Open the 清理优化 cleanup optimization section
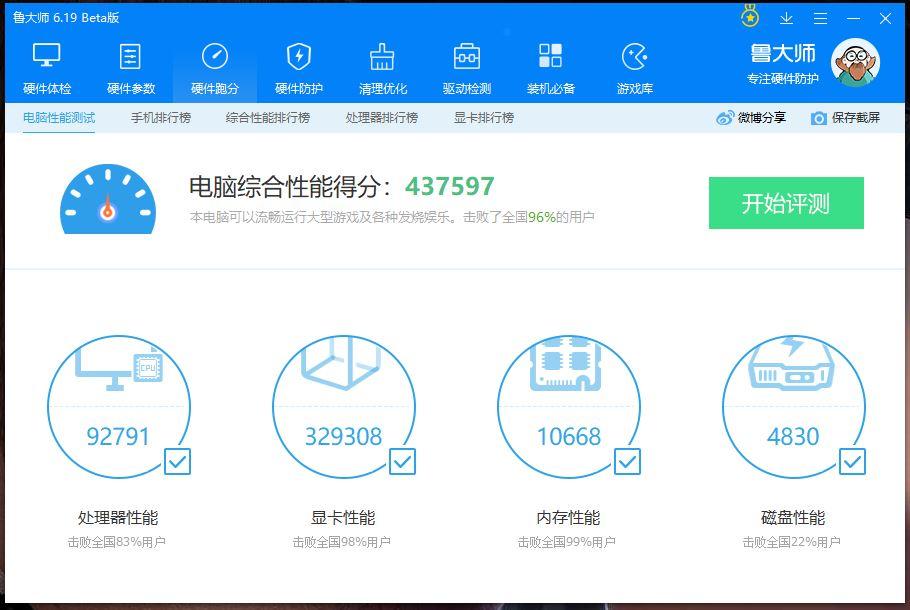Screen dimensions: 910x610 382,68
